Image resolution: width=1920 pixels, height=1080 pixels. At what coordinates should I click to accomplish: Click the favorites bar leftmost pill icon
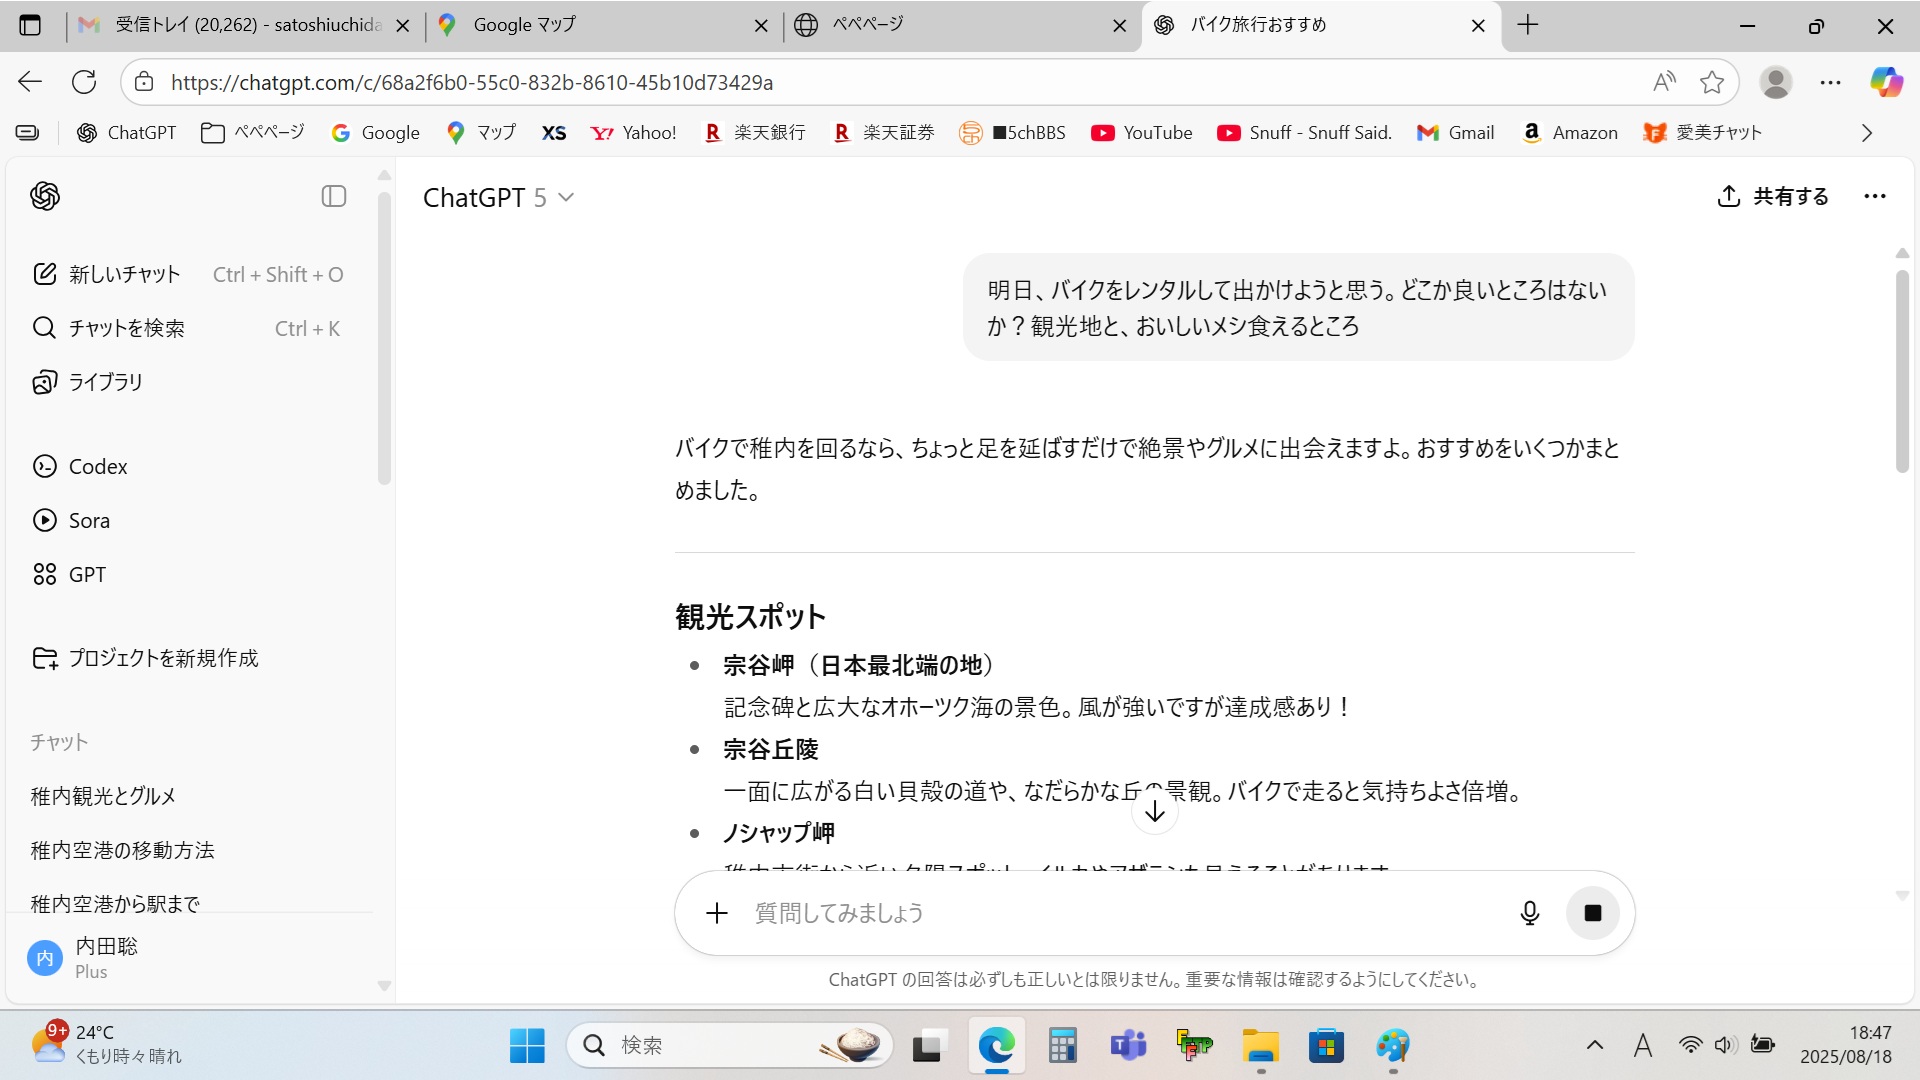pos(27,133)
